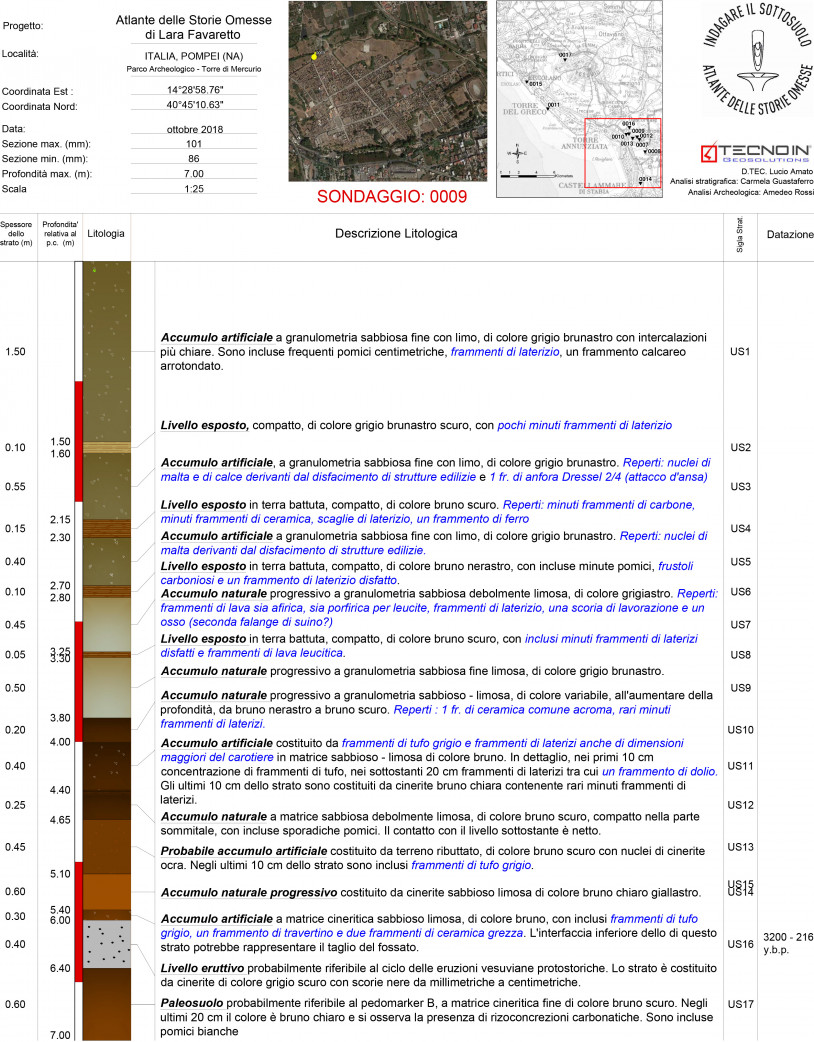
Task: Click the Tecno In Geosolutions logo
Action: (755, 153)
